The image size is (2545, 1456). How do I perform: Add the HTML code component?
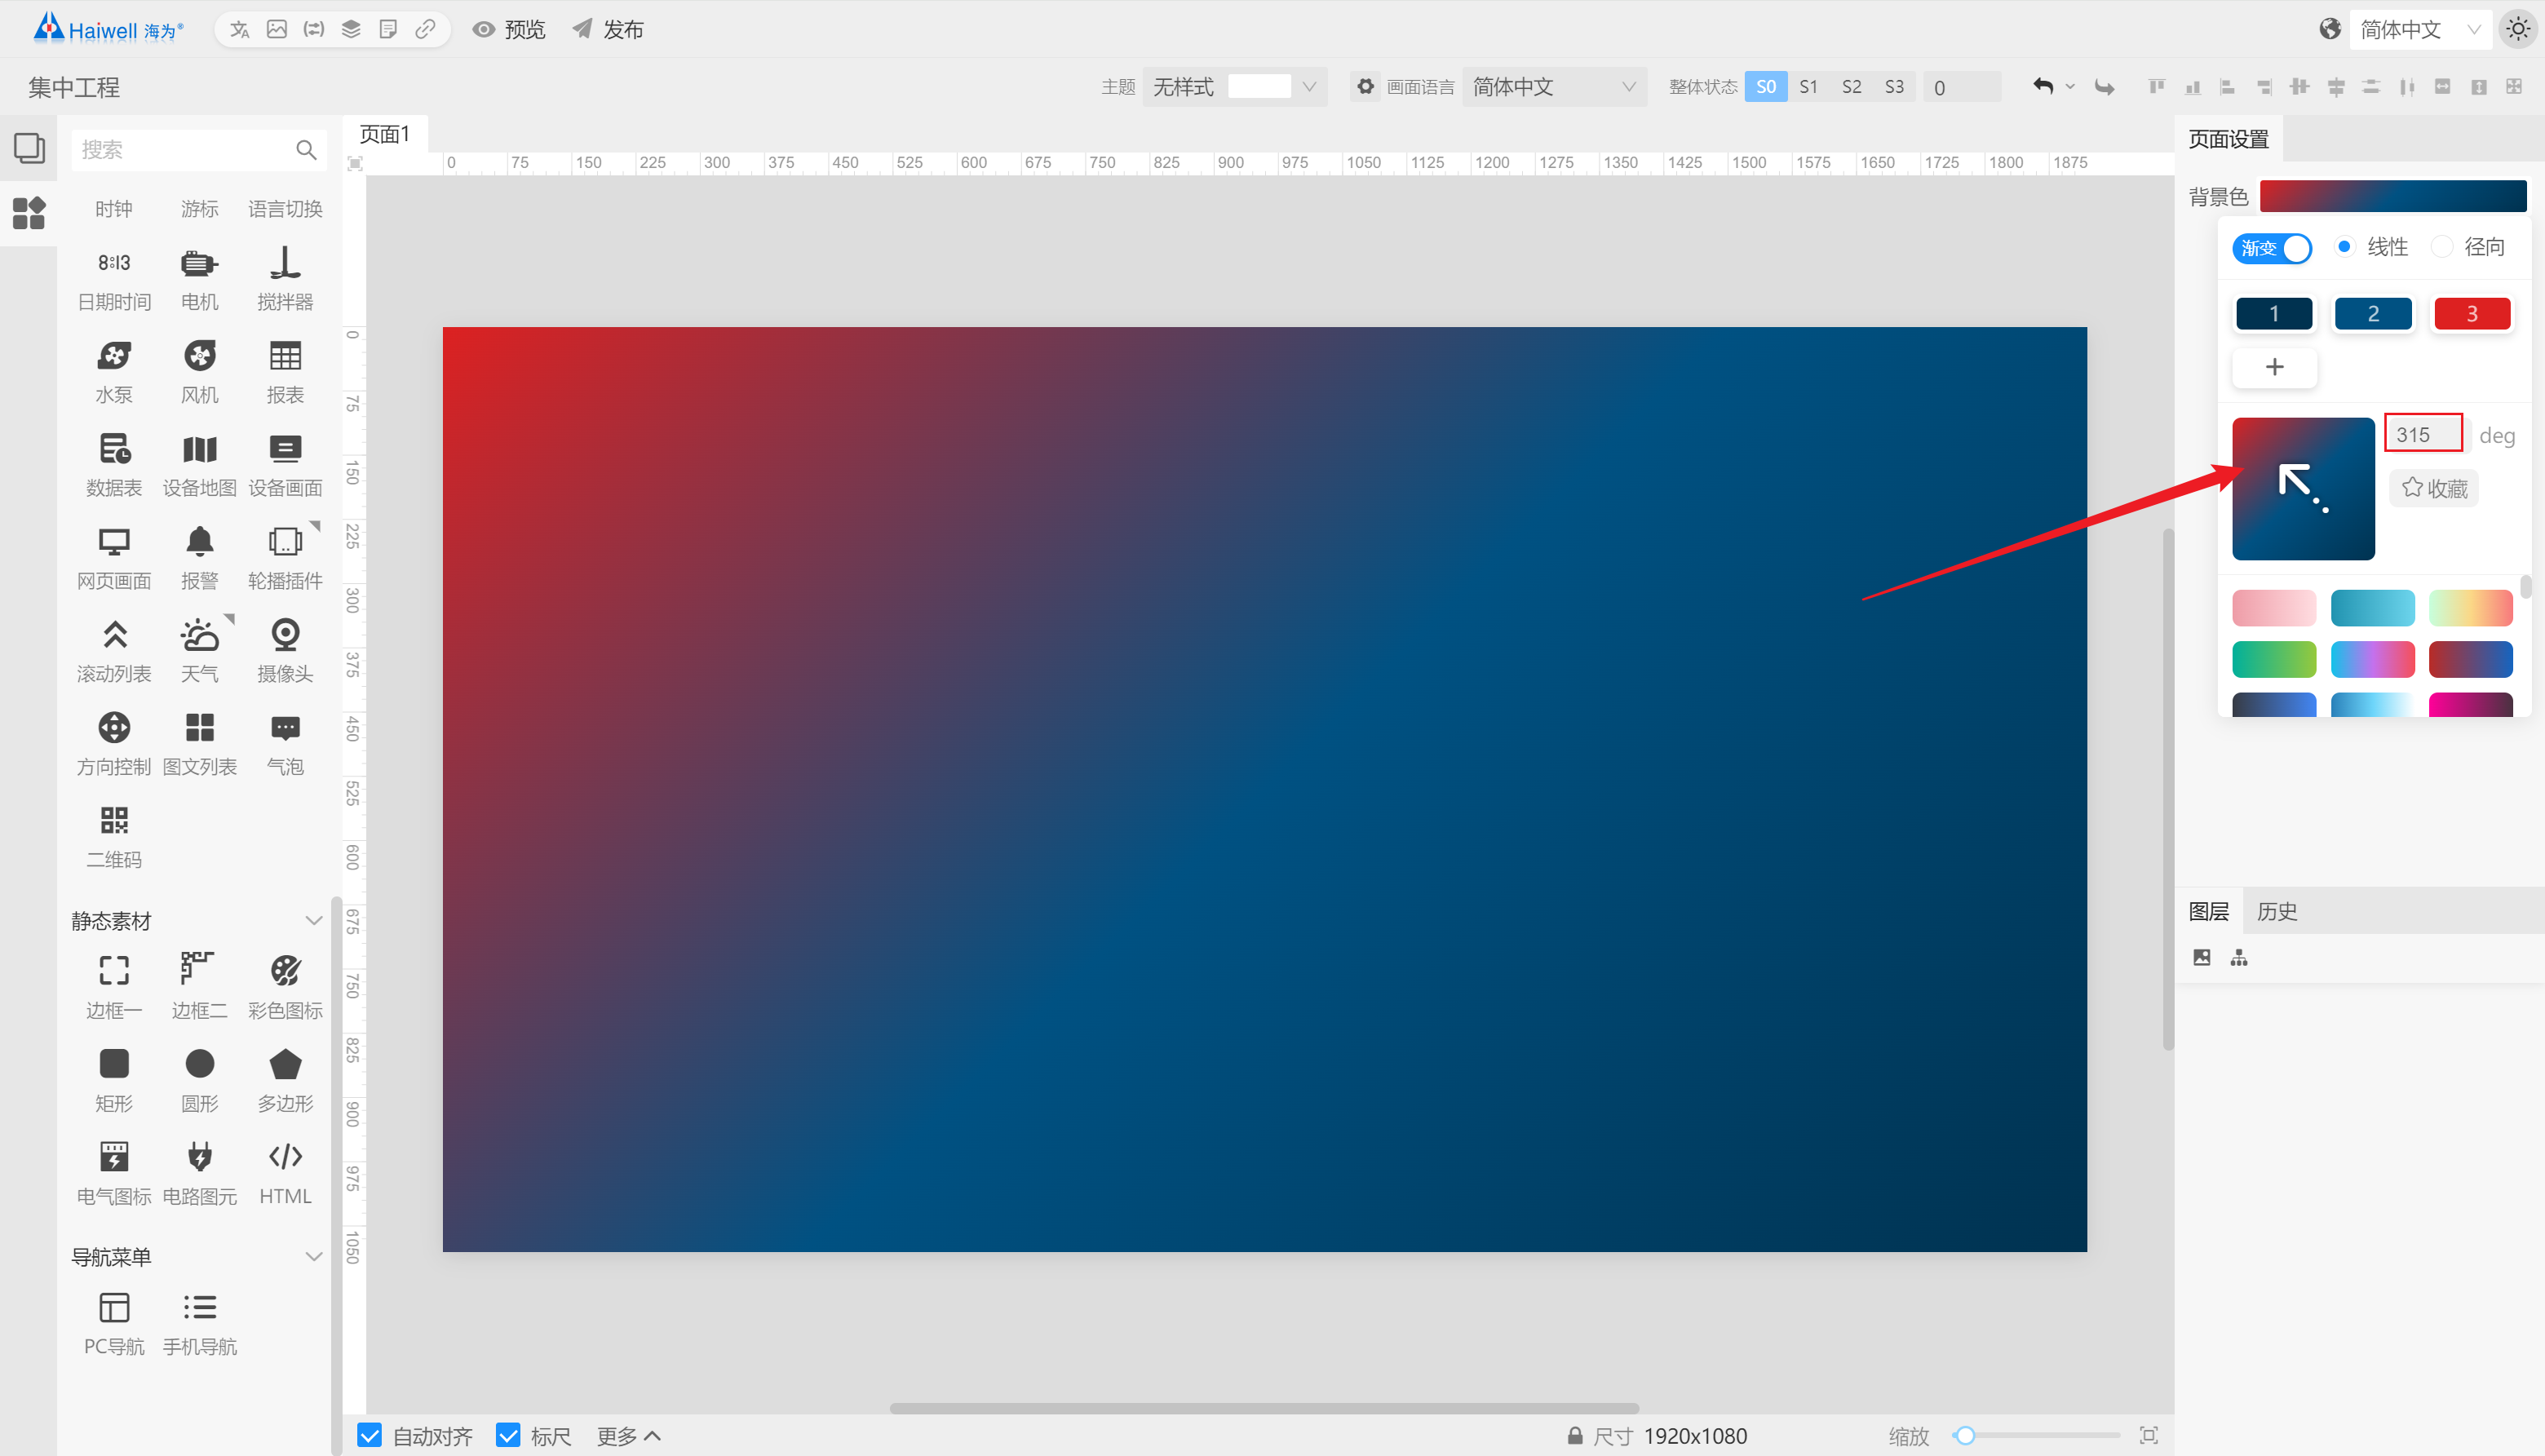click(x=285, y=1174)
